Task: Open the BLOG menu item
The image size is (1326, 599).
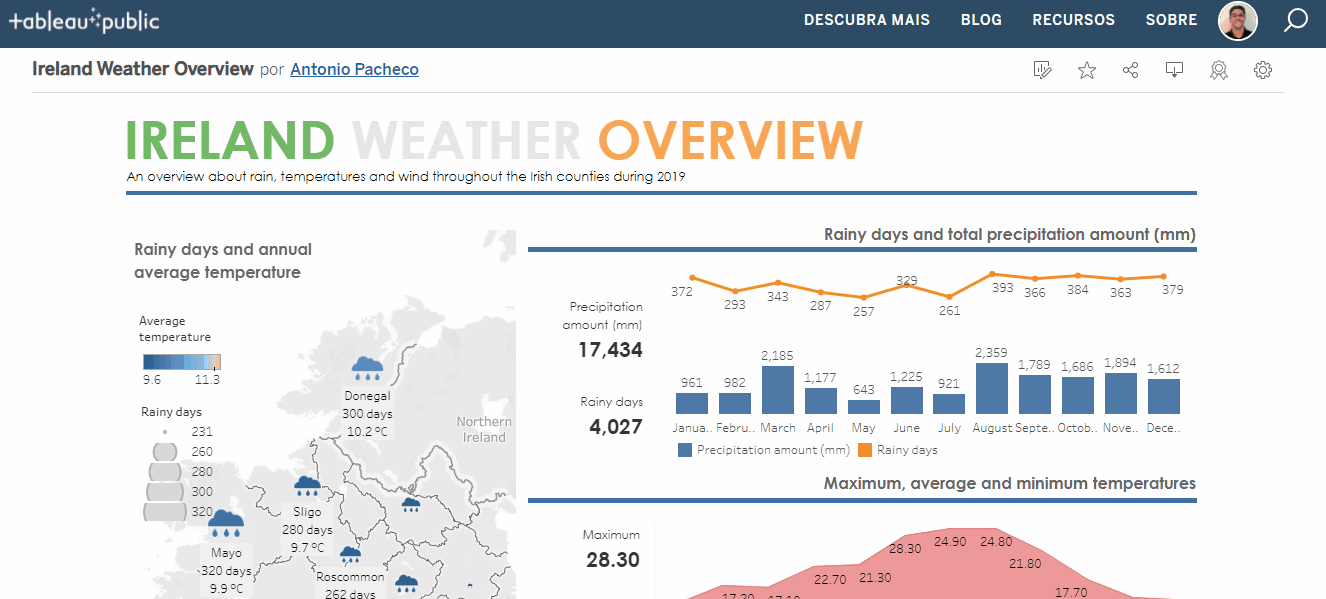Action: [981, 19]
